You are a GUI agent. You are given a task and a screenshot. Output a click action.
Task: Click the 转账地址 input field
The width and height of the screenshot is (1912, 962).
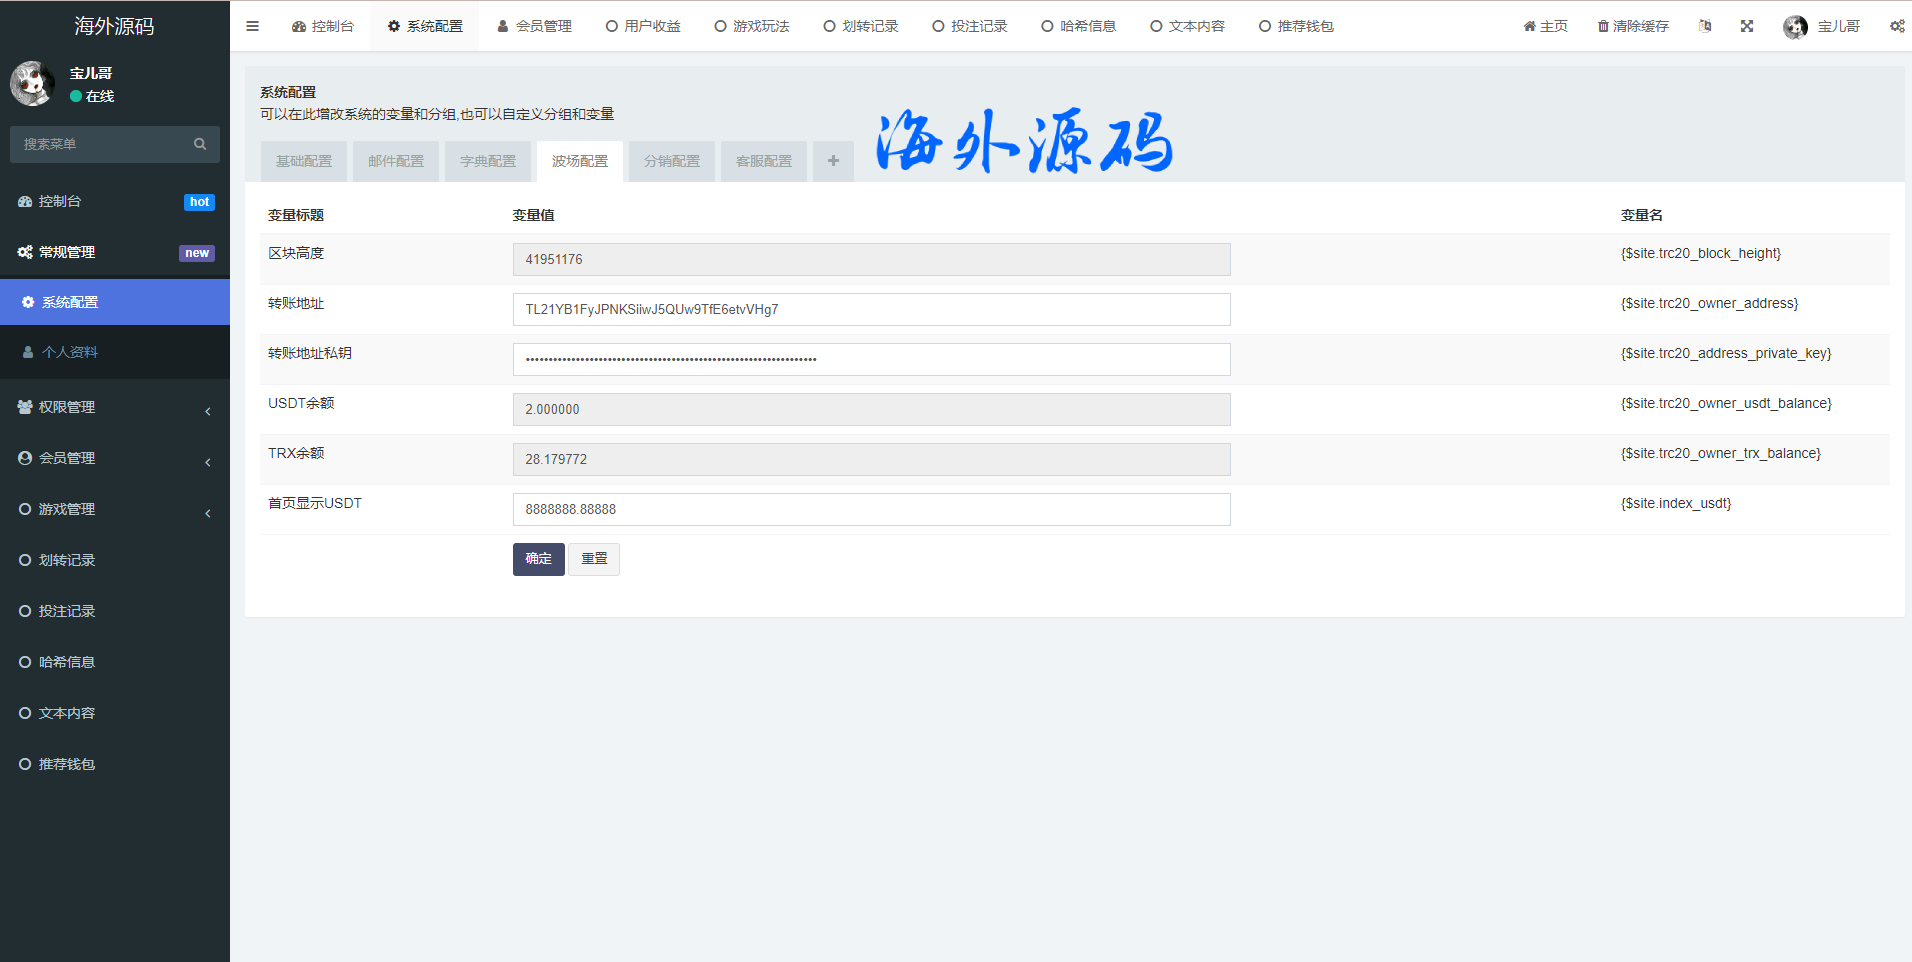(871, 309)
